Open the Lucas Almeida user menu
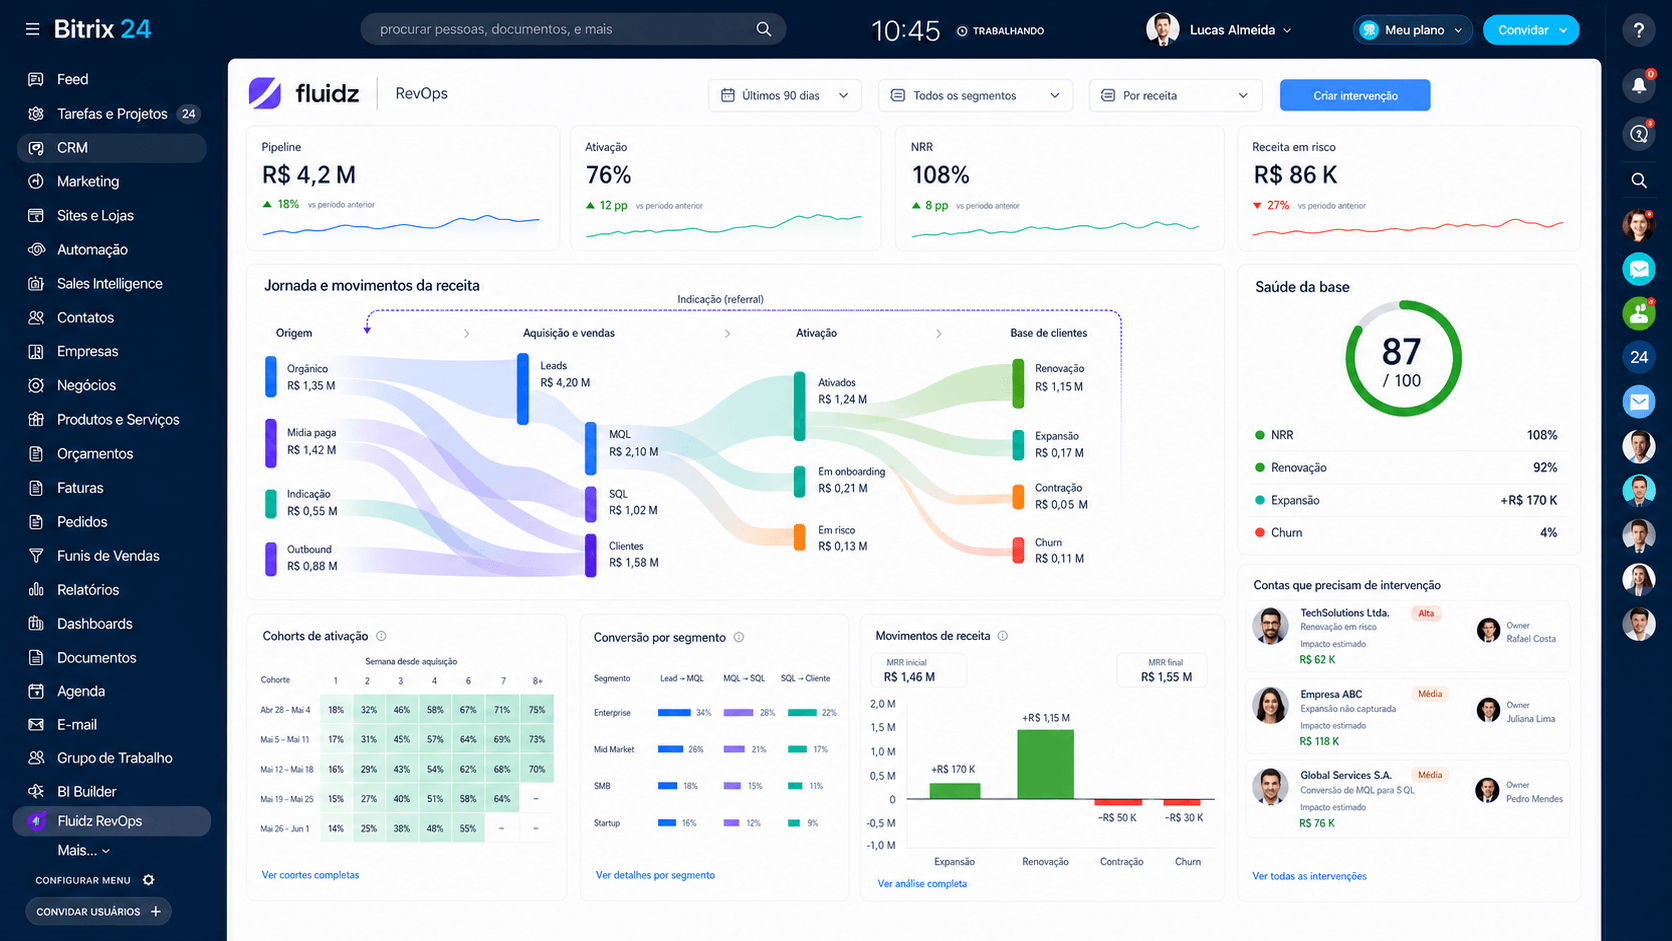The height and width of the screenshot is (941, 1672). point(1219,30)
